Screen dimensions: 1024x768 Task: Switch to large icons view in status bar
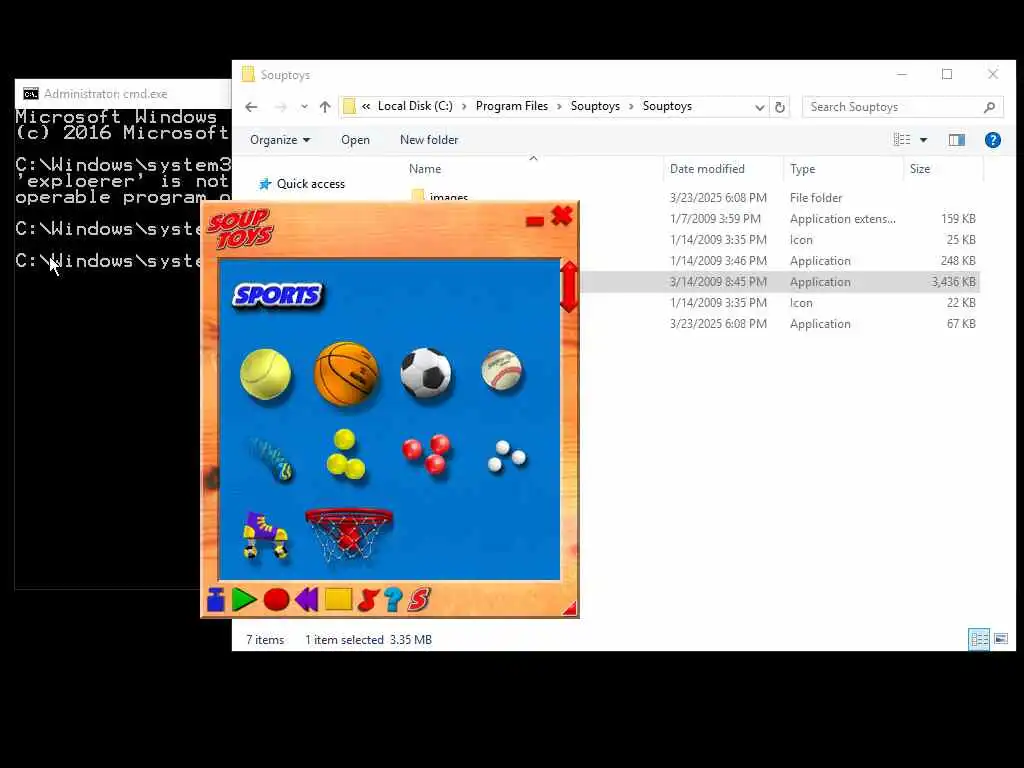[1000, 639]
